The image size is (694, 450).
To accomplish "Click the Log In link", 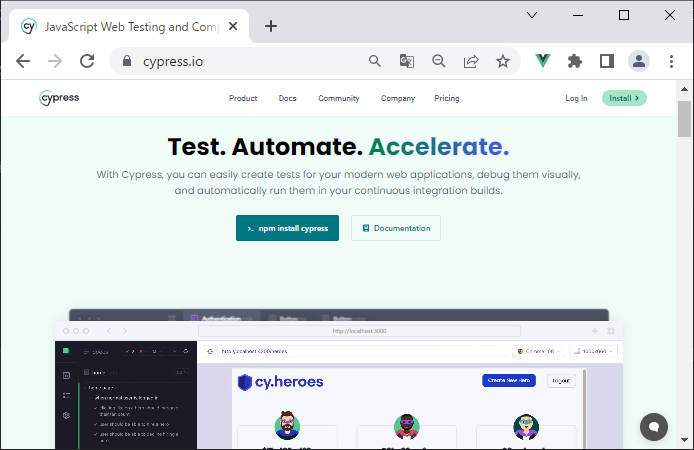I will pyautogui.click(x=576, y=98).
